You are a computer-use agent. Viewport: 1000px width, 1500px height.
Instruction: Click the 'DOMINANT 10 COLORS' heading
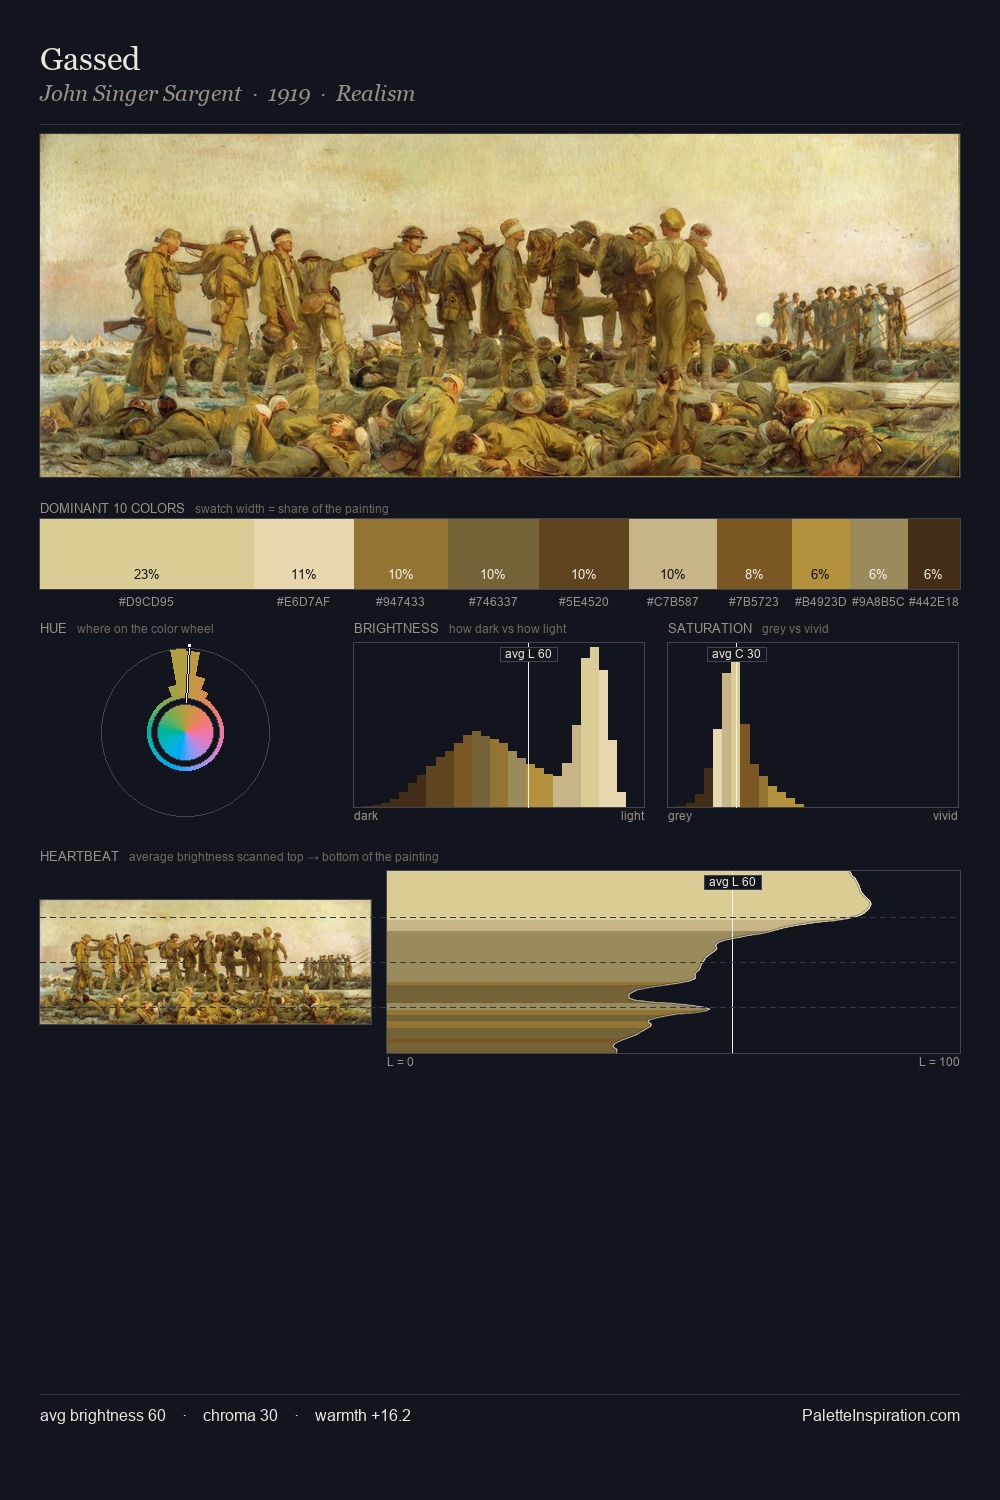pyautogui.click(x=112, y=508)
